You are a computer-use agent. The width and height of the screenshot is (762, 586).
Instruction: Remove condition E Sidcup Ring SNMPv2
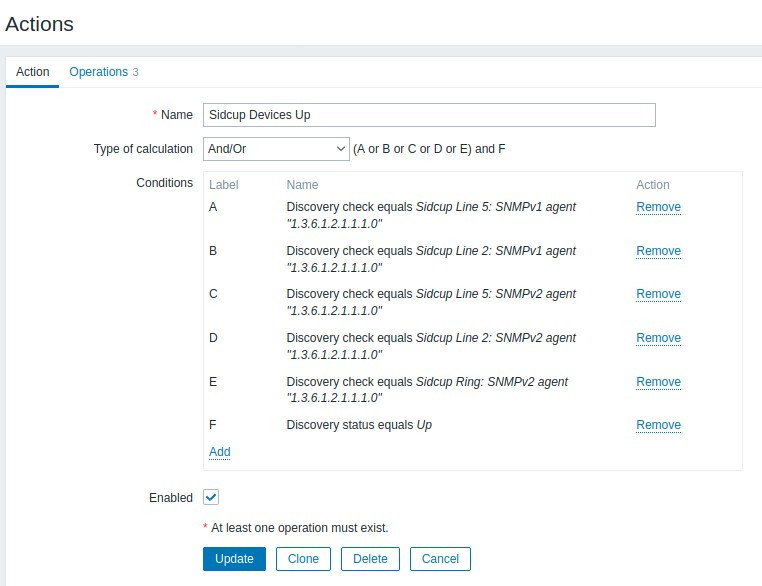(658, 382)
